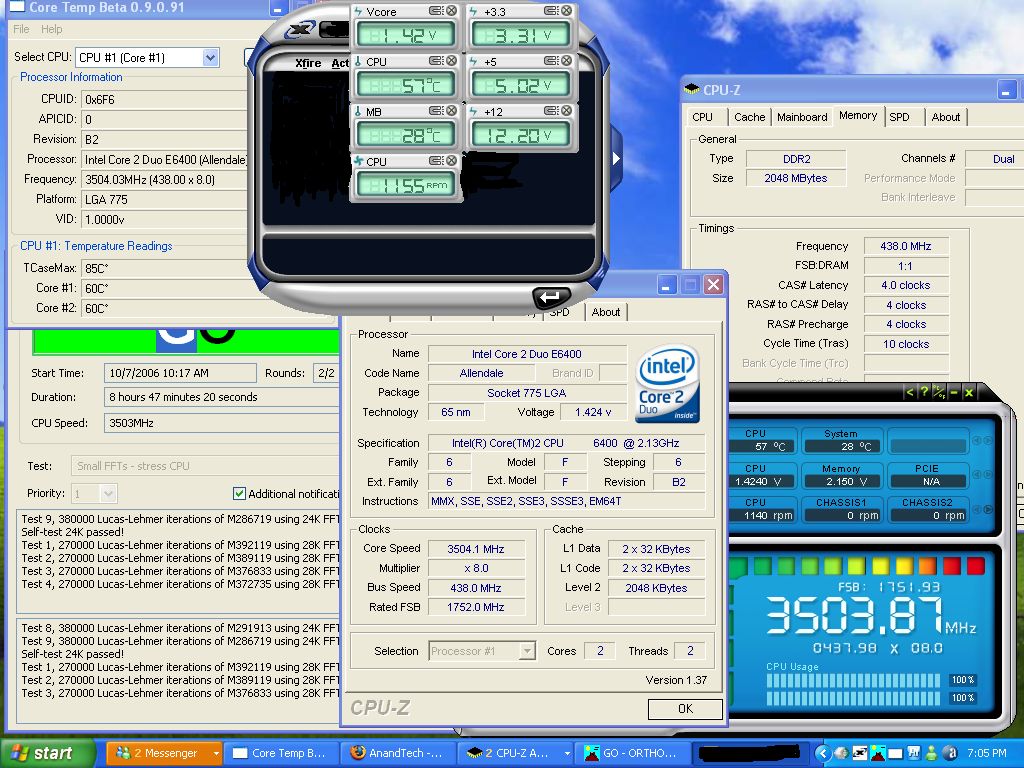
Task: Open Core Temp File menu
Action: click(x=21, y=29)
